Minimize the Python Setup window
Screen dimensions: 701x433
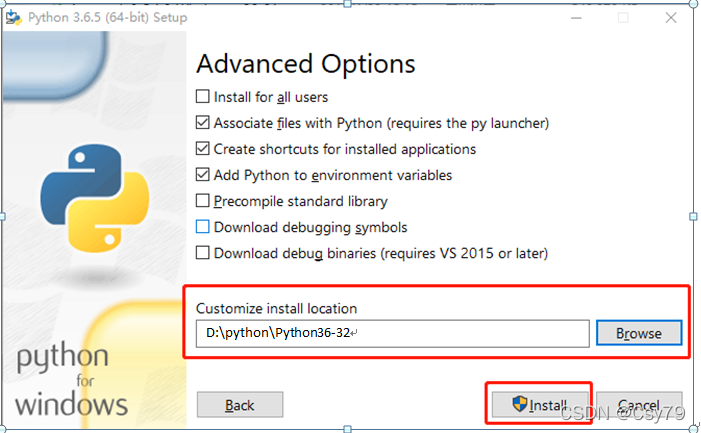tap(576, 18)
